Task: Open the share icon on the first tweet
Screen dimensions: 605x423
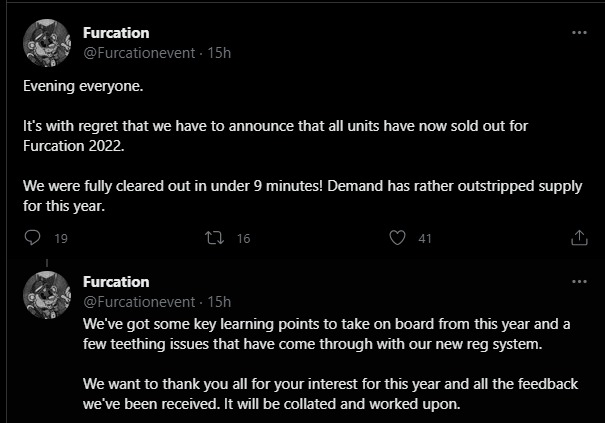Action: 579,238
